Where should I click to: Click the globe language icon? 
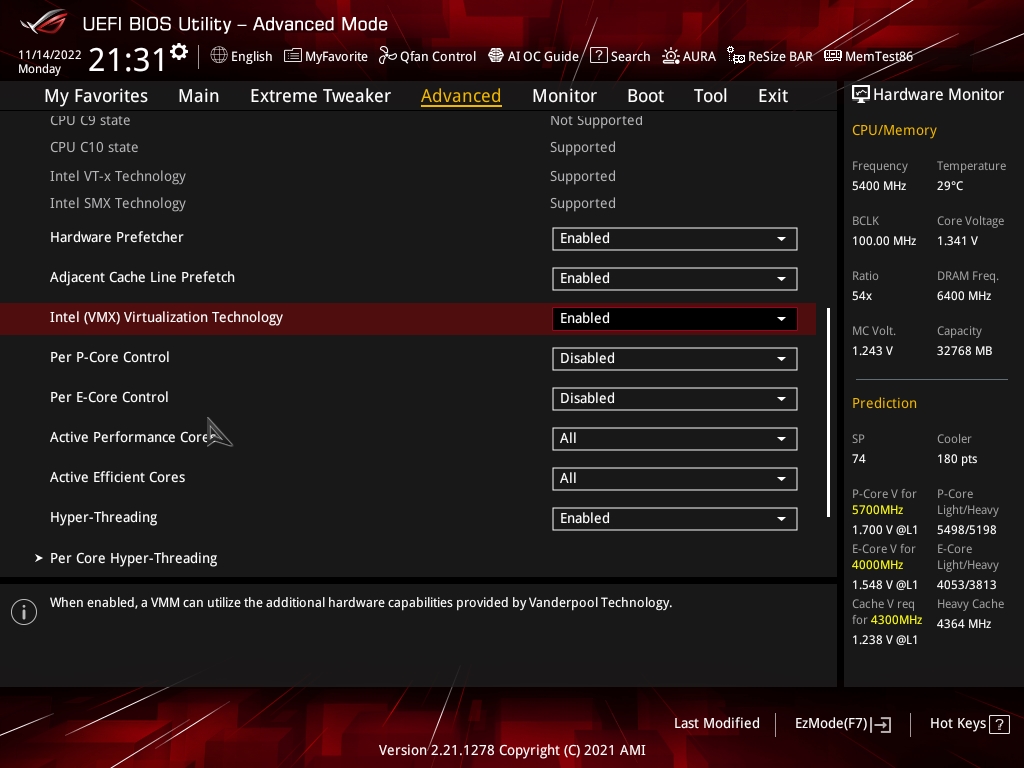(x=219, y=56)
